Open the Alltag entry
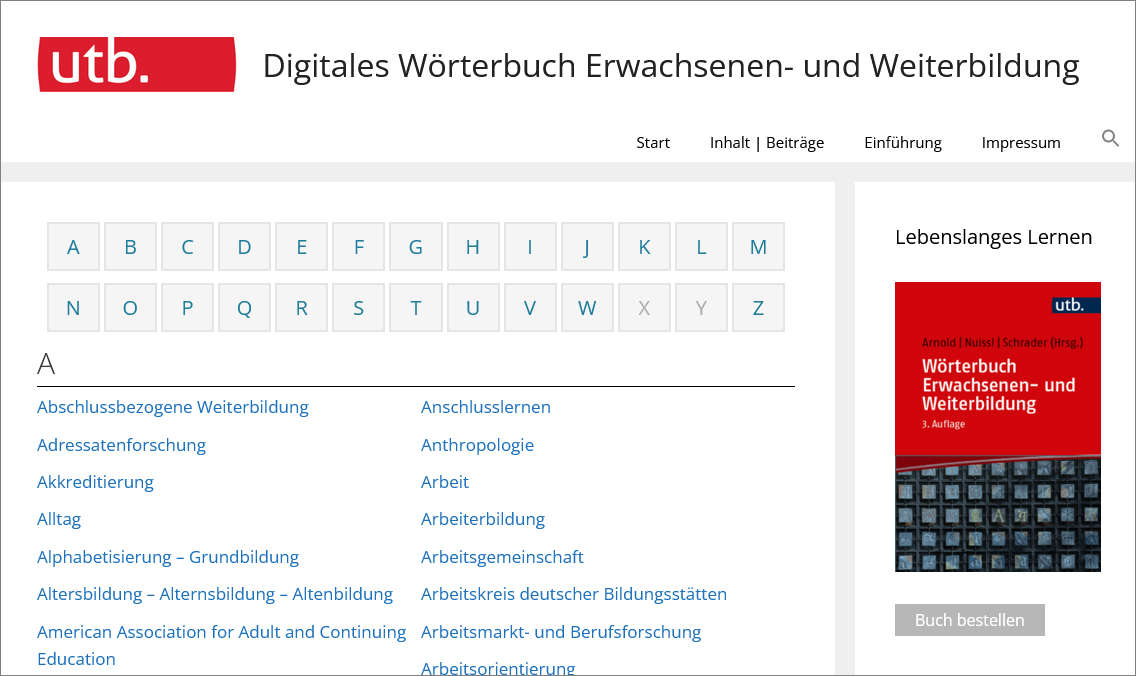 click(59, 519)
